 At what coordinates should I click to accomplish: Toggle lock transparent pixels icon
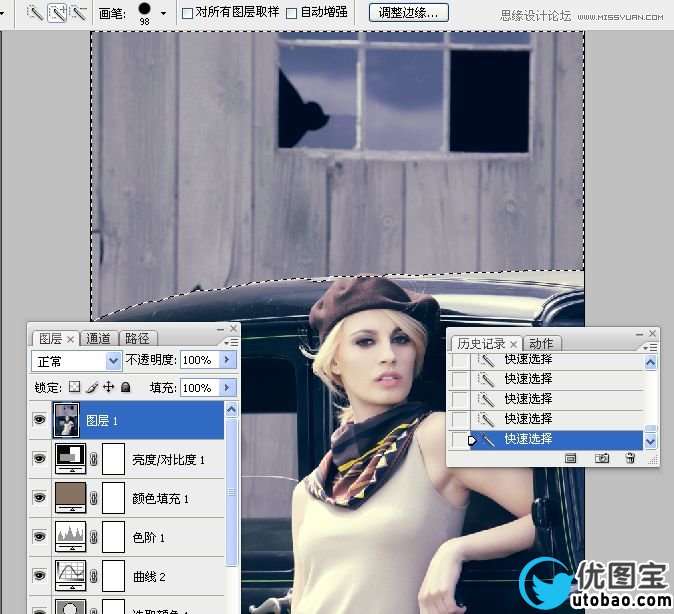pos(75,387)
